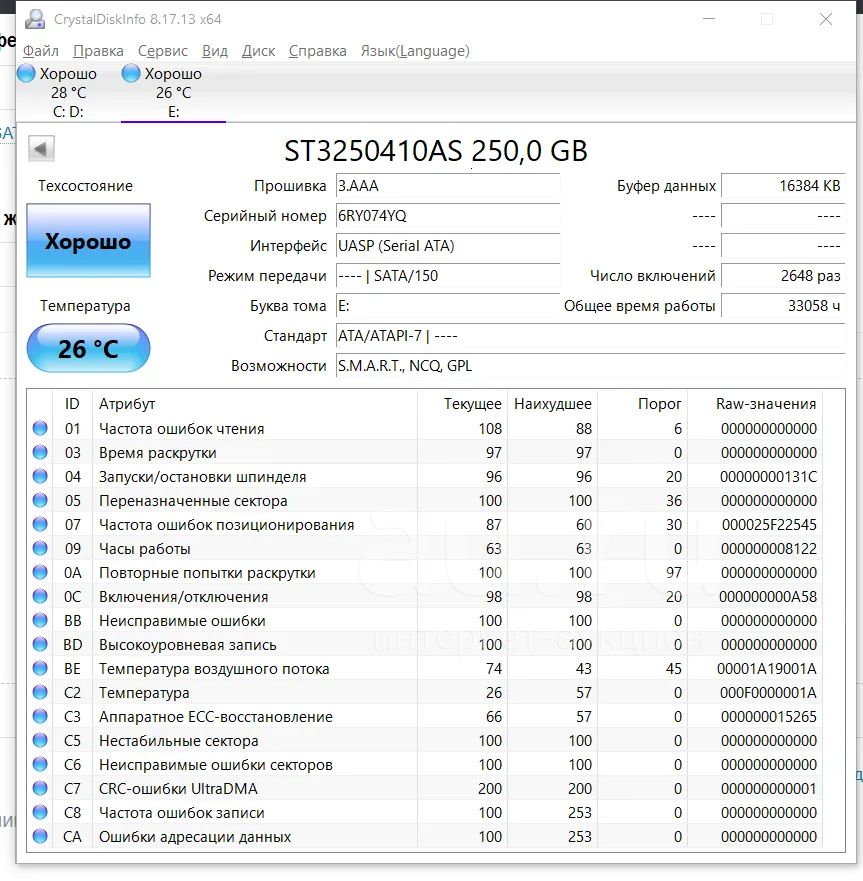Screen dimensions: 863x881
Task: Click status orb of attribute 01 row
Action: click(x=40, y=428)
